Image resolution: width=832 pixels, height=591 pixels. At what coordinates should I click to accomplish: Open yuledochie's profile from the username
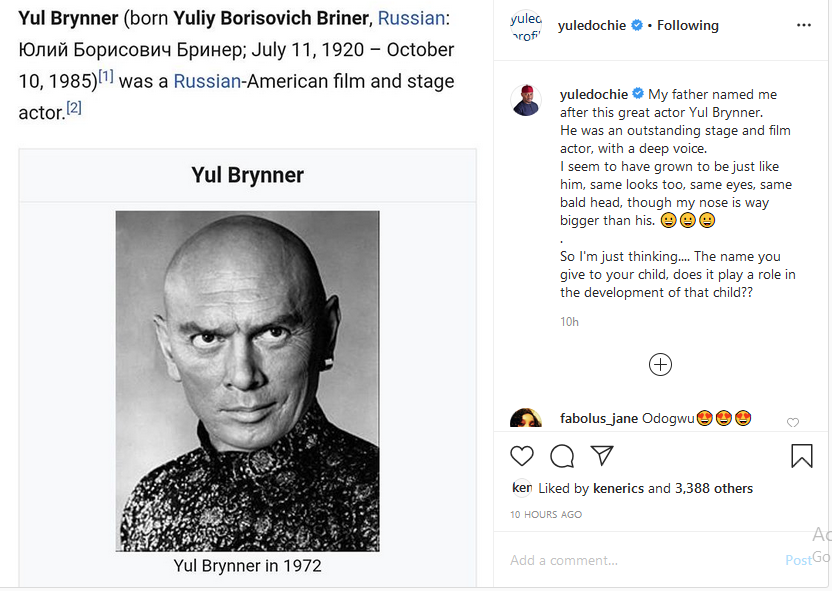(x=591, y=25)
